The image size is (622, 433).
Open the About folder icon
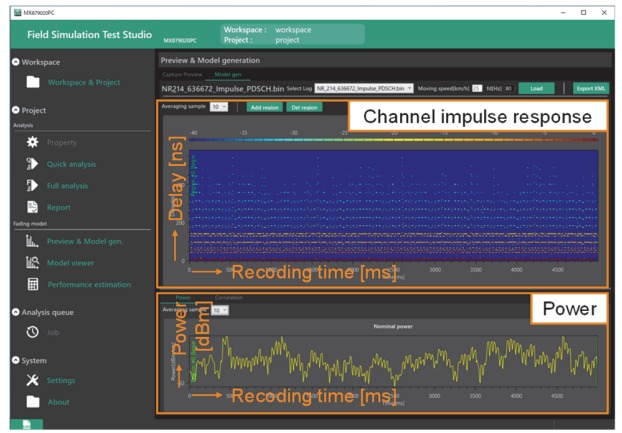click(x=33, y=402)
